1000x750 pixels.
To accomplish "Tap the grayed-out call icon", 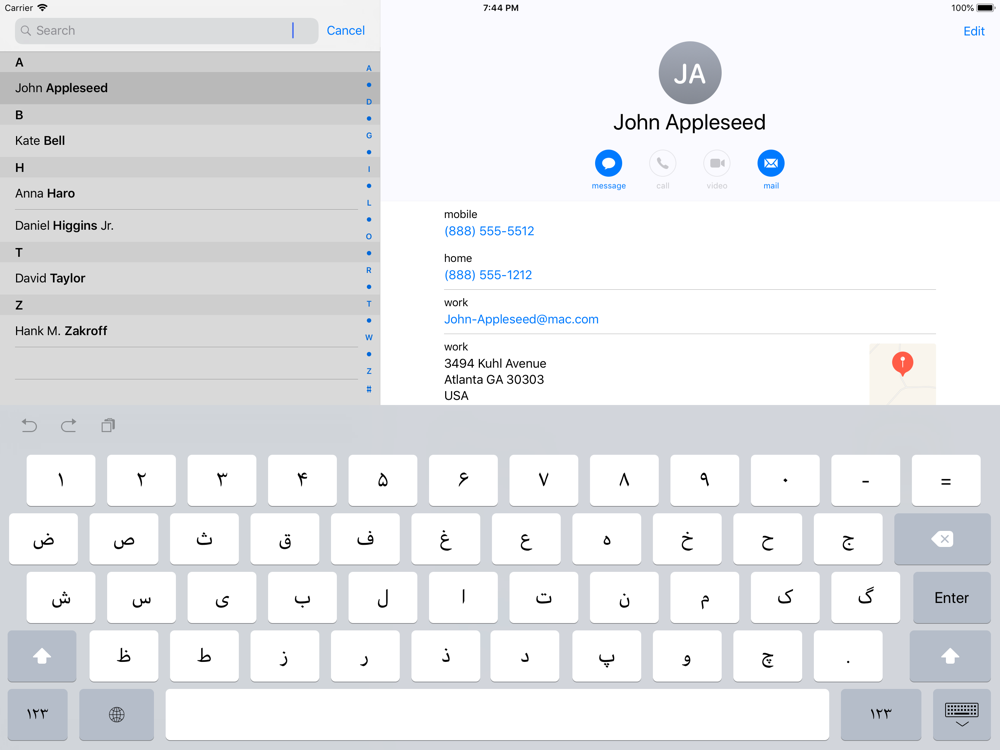I will [x=662, y=163].
